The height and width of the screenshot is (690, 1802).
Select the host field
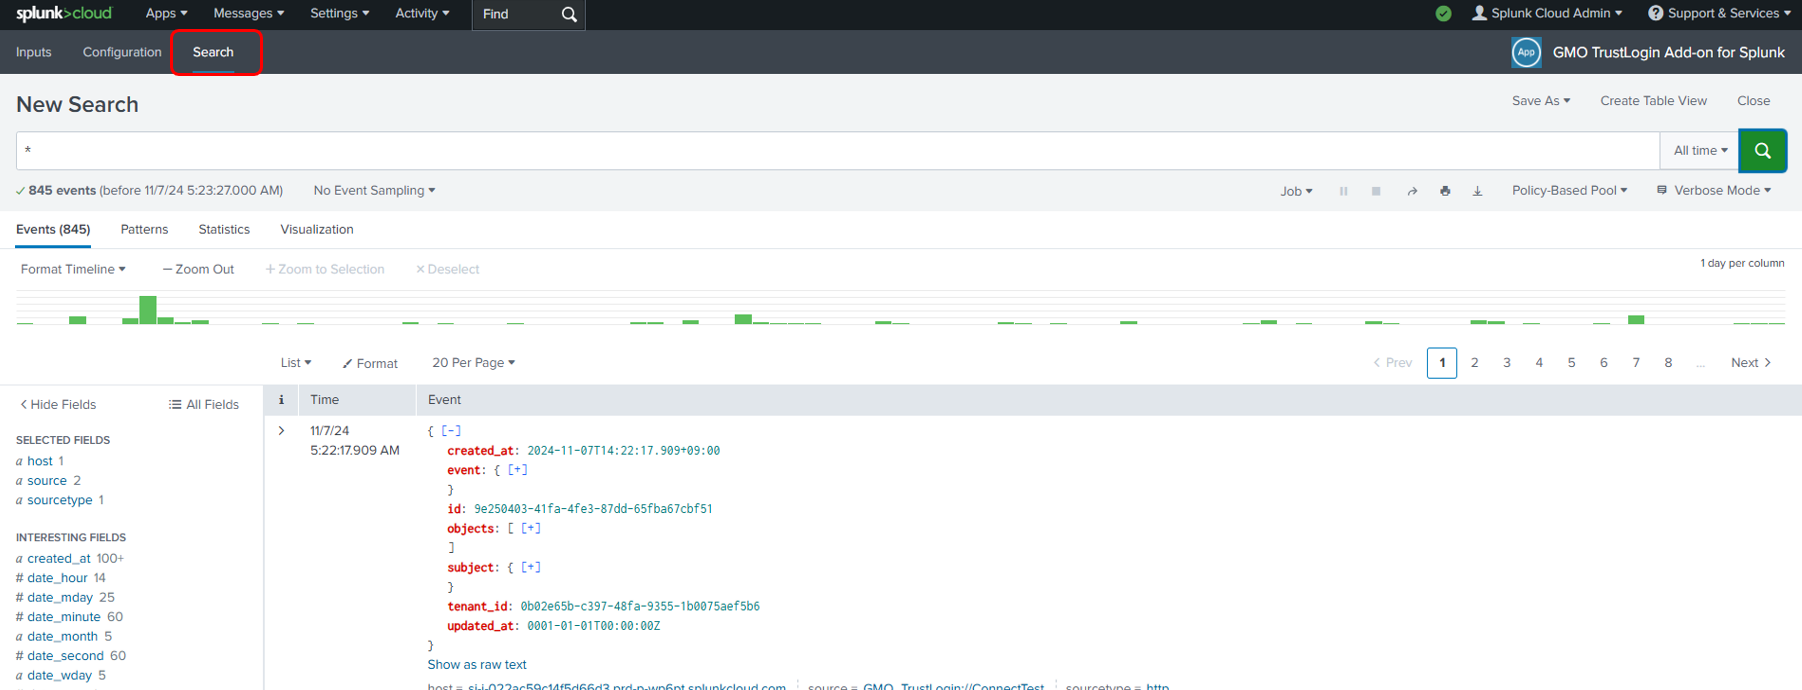(40, 461)
